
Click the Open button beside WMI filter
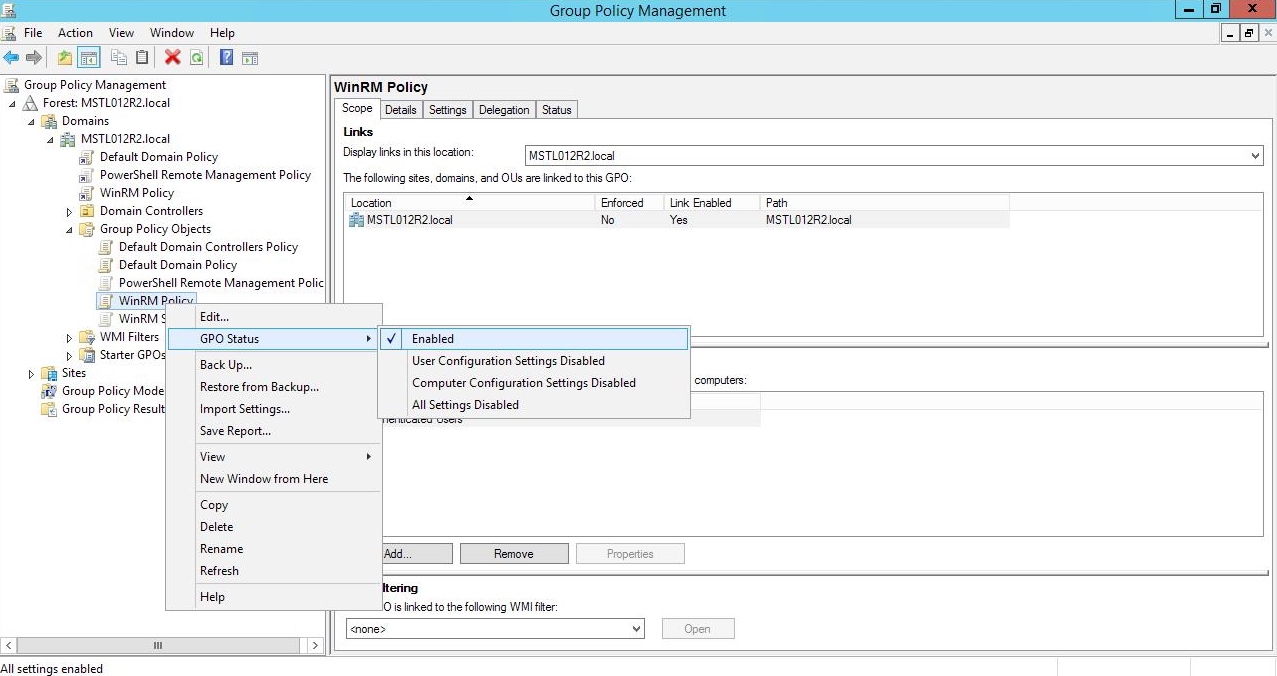pos(698,629)
